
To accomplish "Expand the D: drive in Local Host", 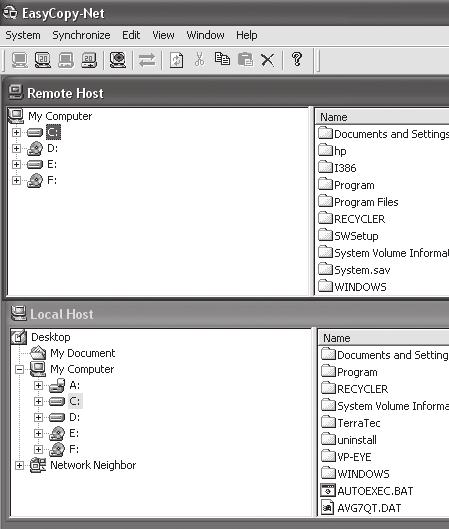I will [38, 417].
